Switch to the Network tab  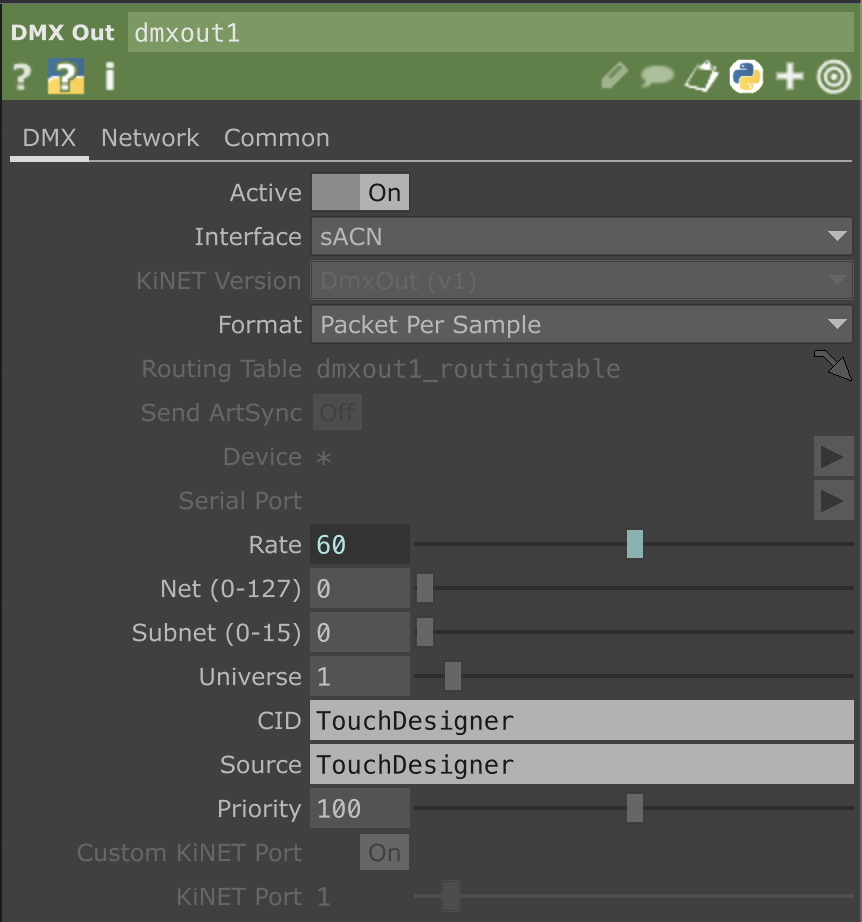pyautogui.click(x=150, y=138)
